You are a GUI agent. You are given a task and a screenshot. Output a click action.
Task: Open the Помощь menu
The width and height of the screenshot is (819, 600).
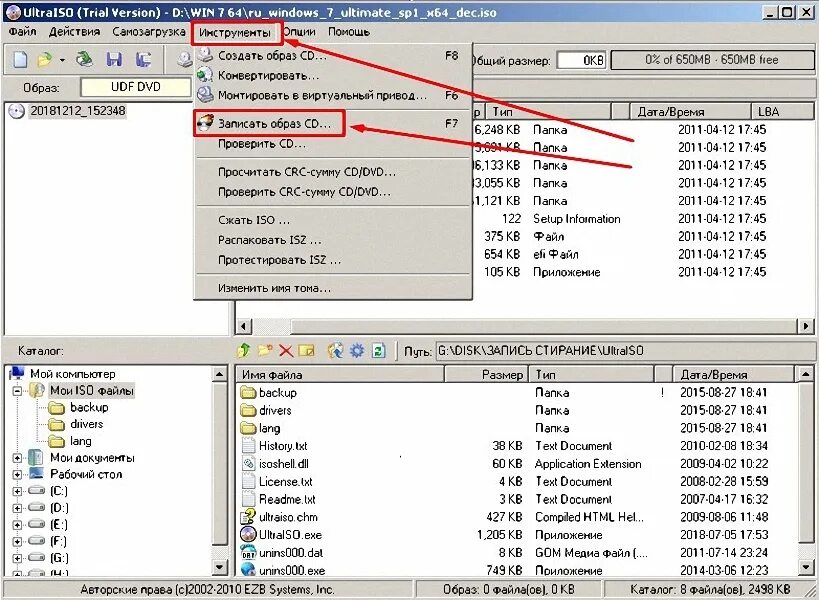(349, 32)
